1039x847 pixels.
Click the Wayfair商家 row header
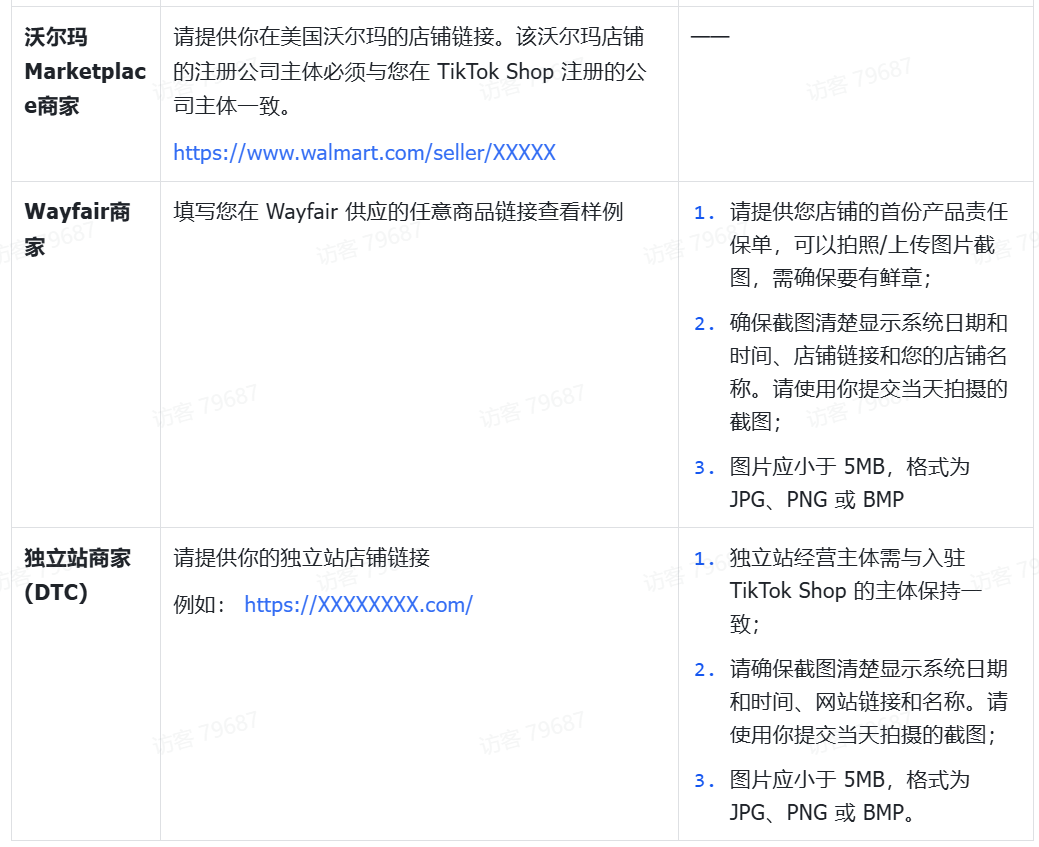pyautogui.click(x=77, y=228)
